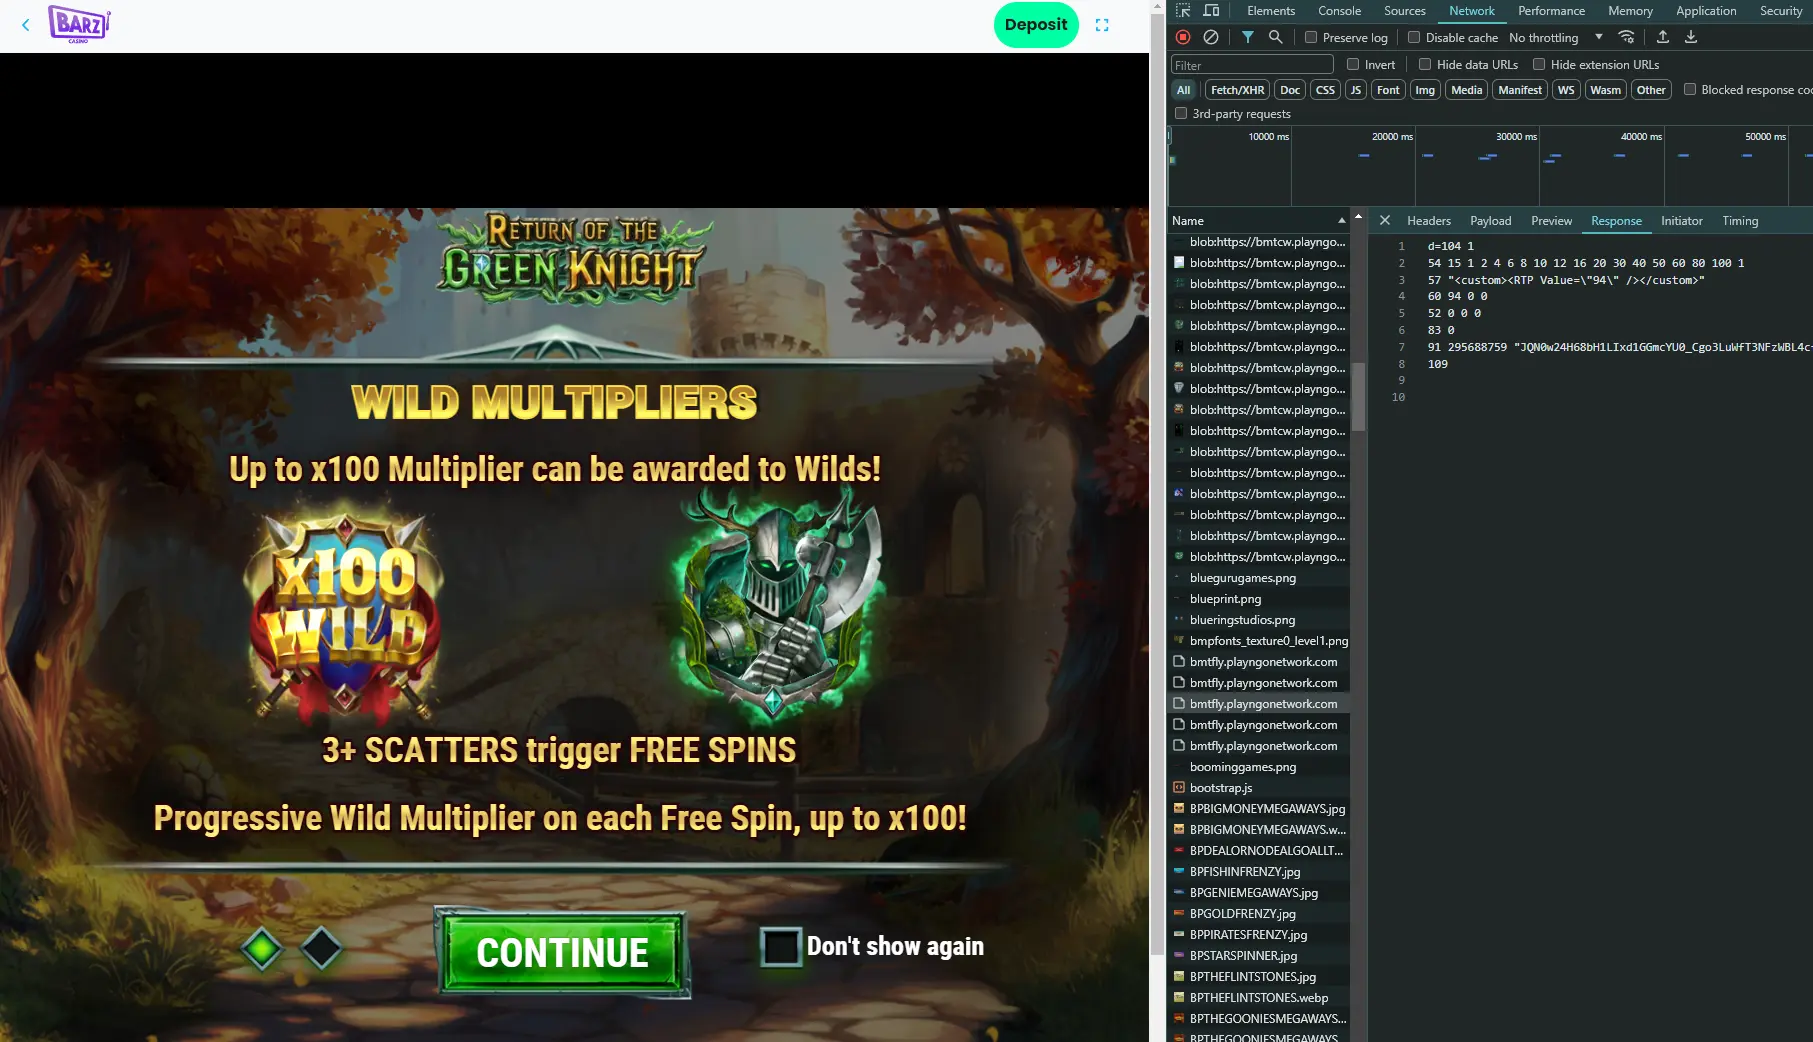The height and width of the screenshot is (1042, 1813).
Task: Select the second carousel diamond indicator
Action: tap(322, 948)
